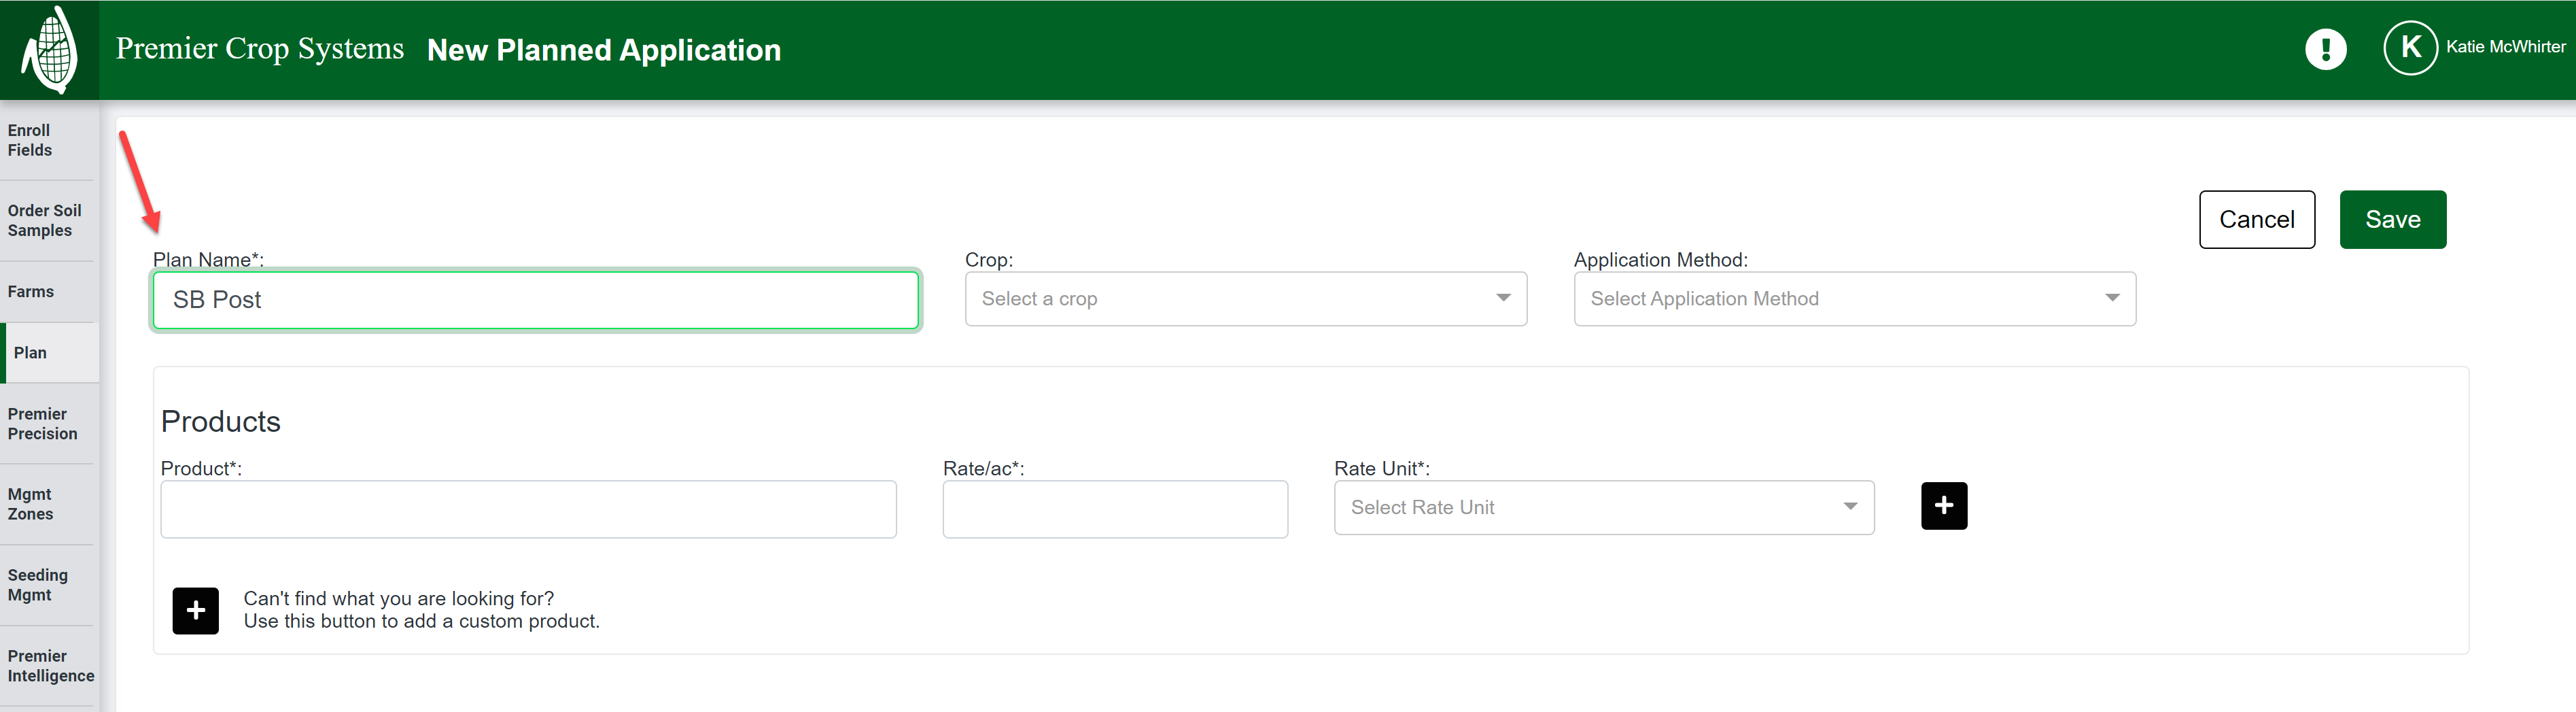Image resolution: width=2576 pixels, height=712 pixels.
Task: Open the Select Rate Unit dropdown
Action: point(1603,508)
